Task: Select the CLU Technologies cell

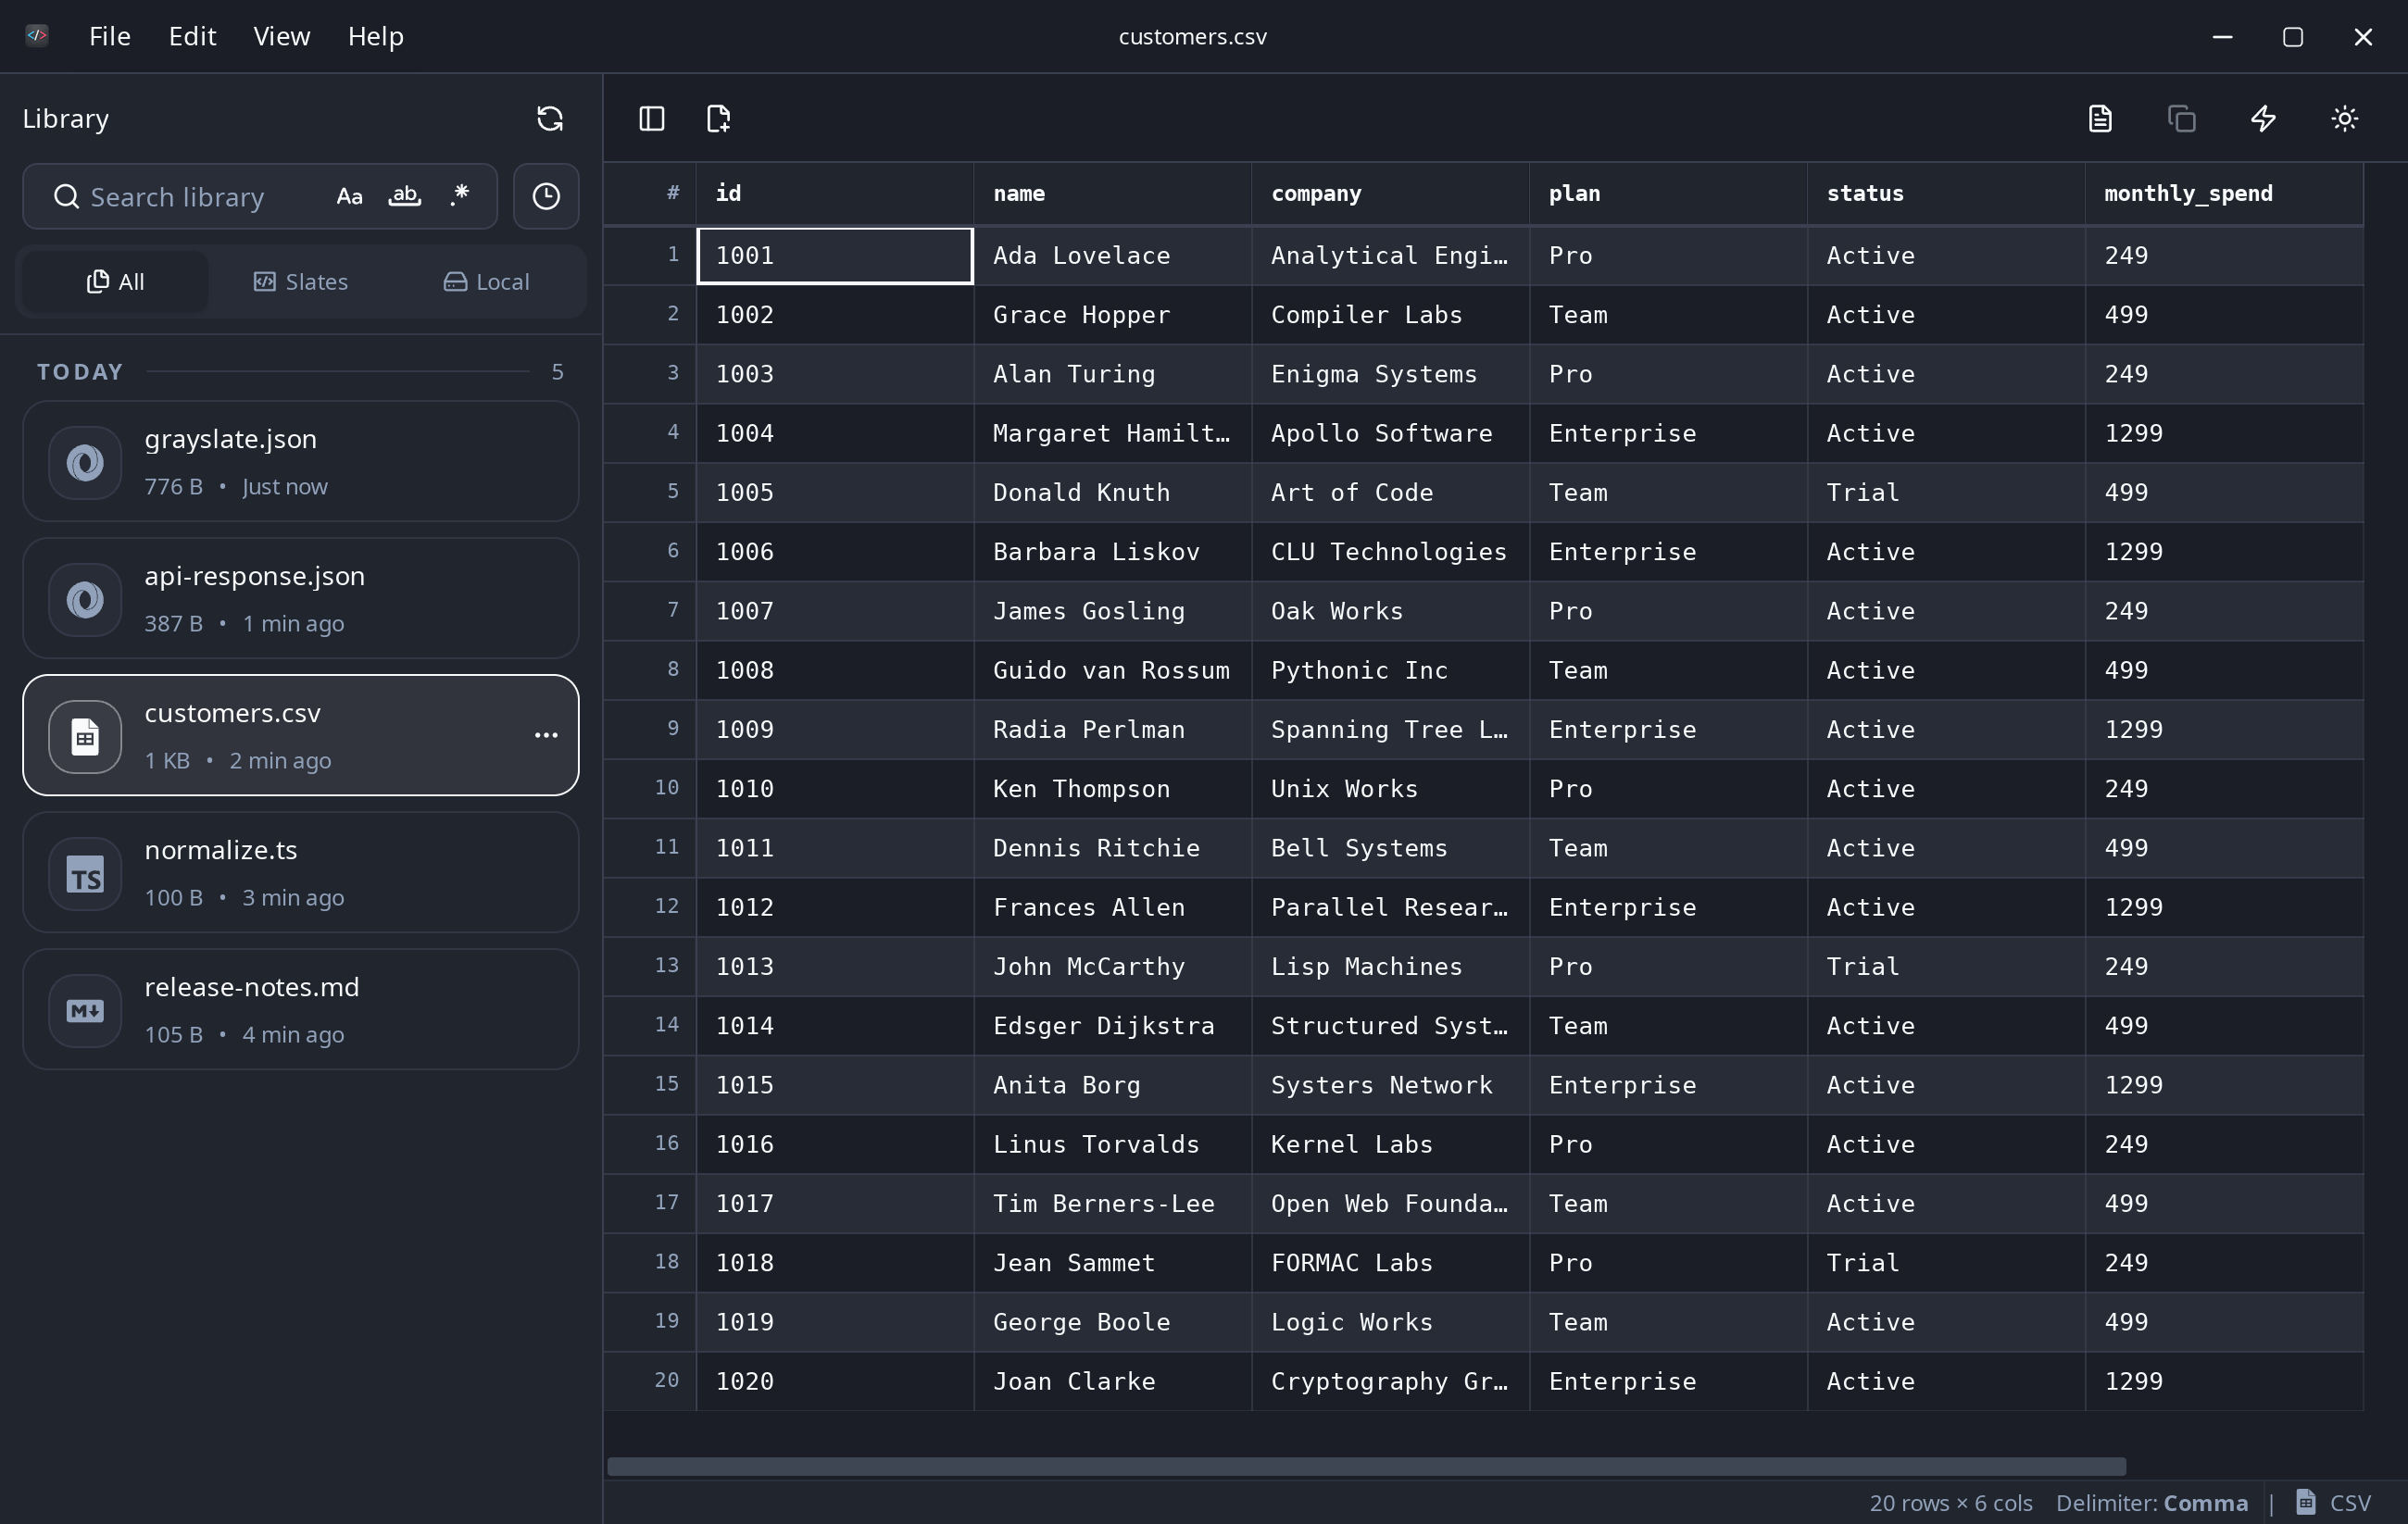Action: click(1391, 552)
